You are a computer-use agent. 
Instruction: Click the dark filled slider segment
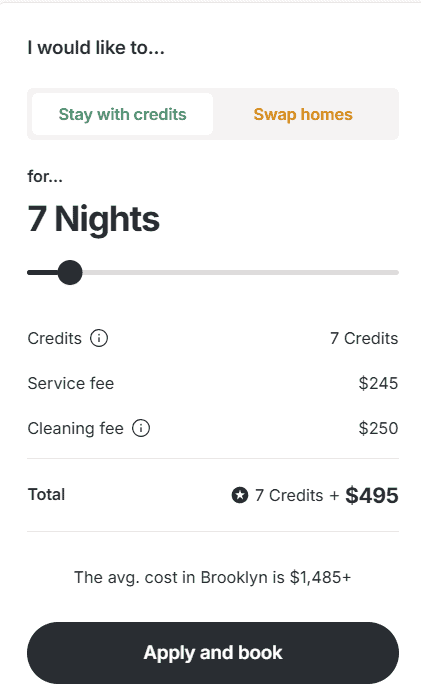43,272
